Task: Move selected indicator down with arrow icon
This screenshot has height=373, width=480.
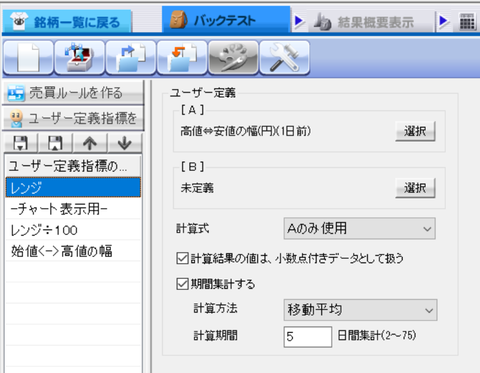Action: pyautogui.click(x=124, y=143)
